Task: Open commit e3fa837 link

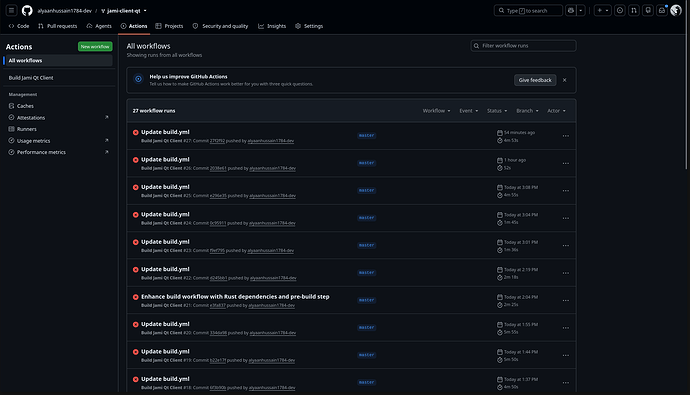Action: [217, 305]
